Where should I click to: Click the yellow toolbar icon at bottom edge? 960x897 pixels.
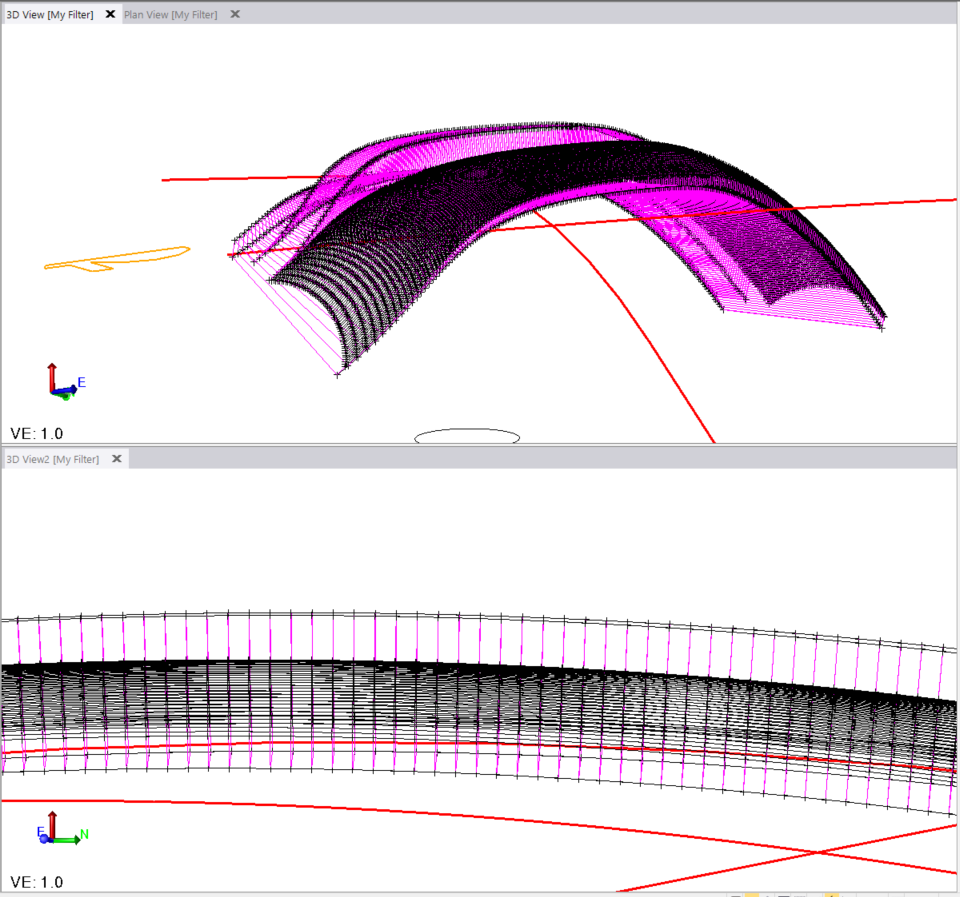click(754, 893)
